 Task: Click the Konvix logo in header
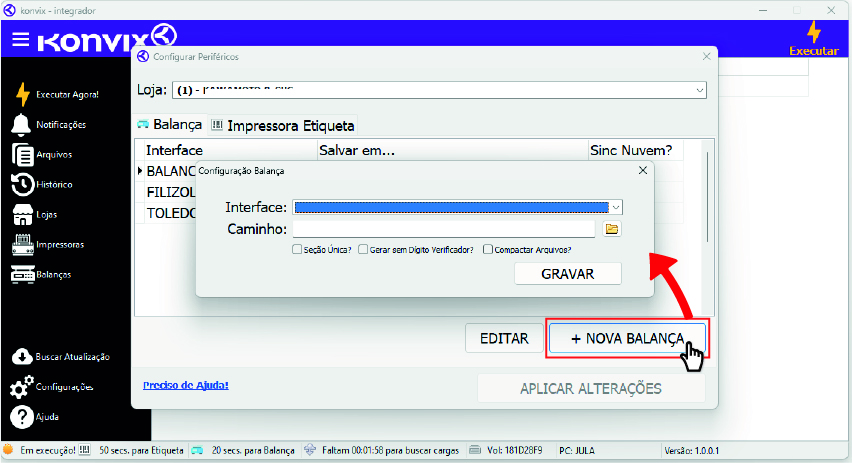[x=108, y=38]
